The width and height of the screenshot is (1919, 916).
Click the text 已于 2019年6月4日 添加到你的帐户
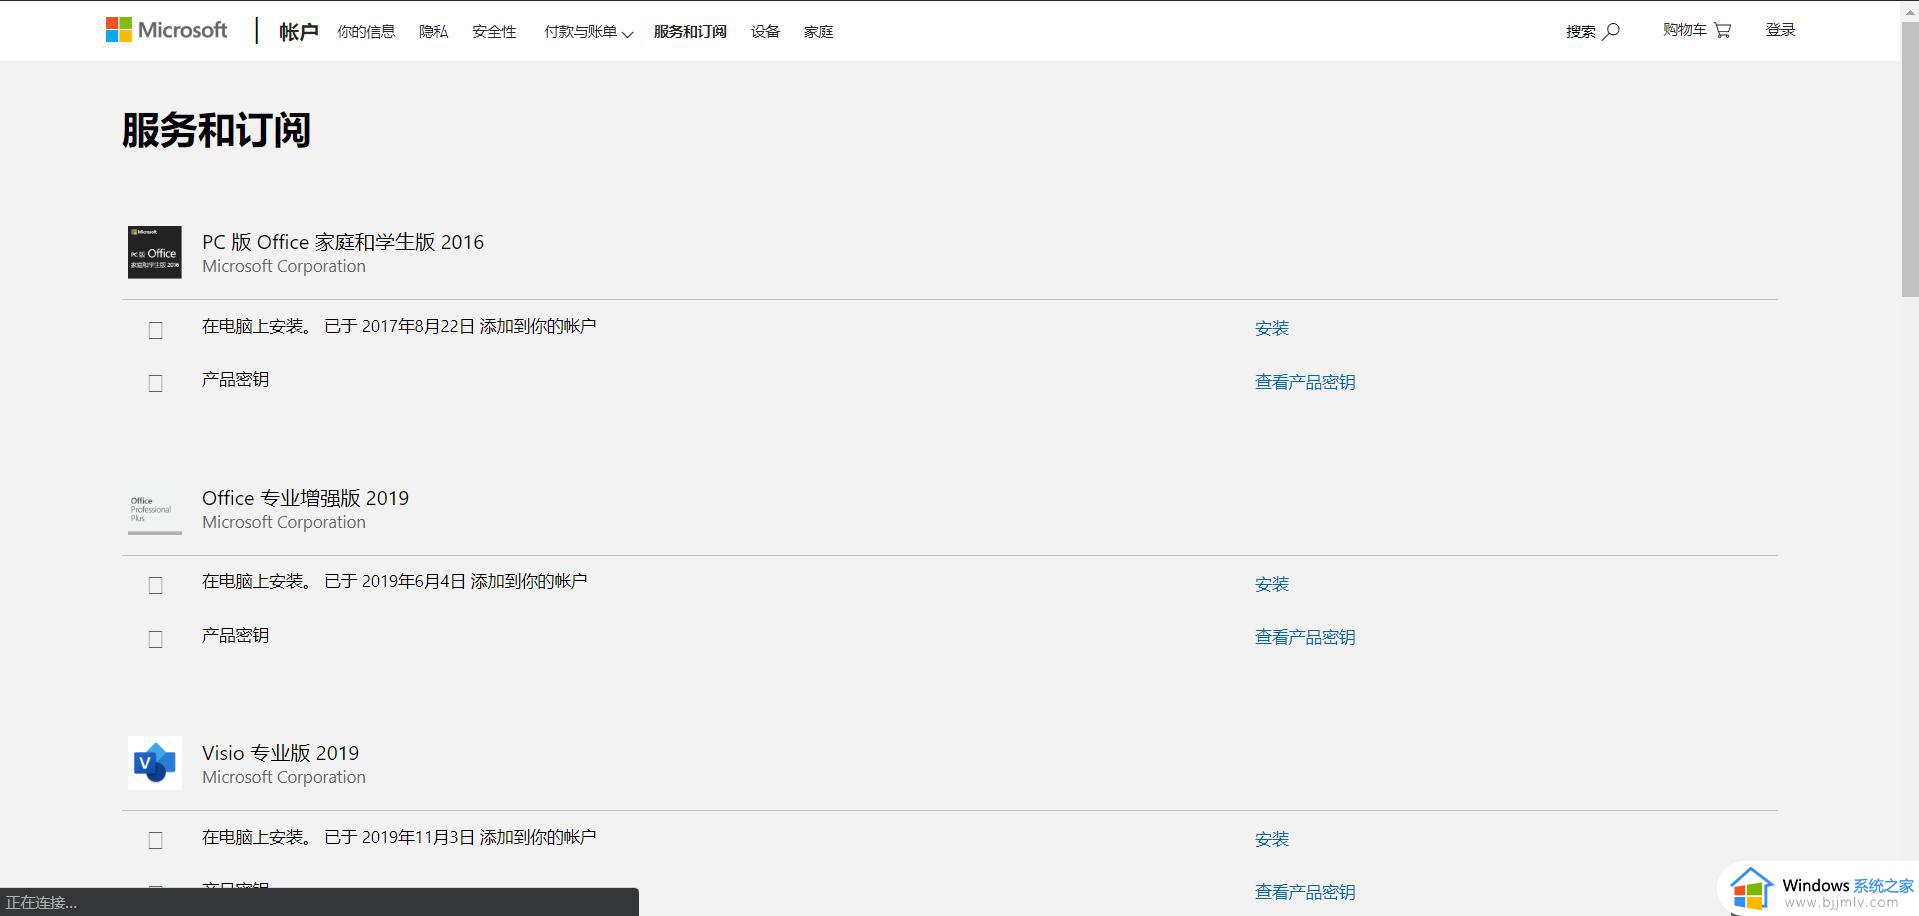click(x=455, y=581)
